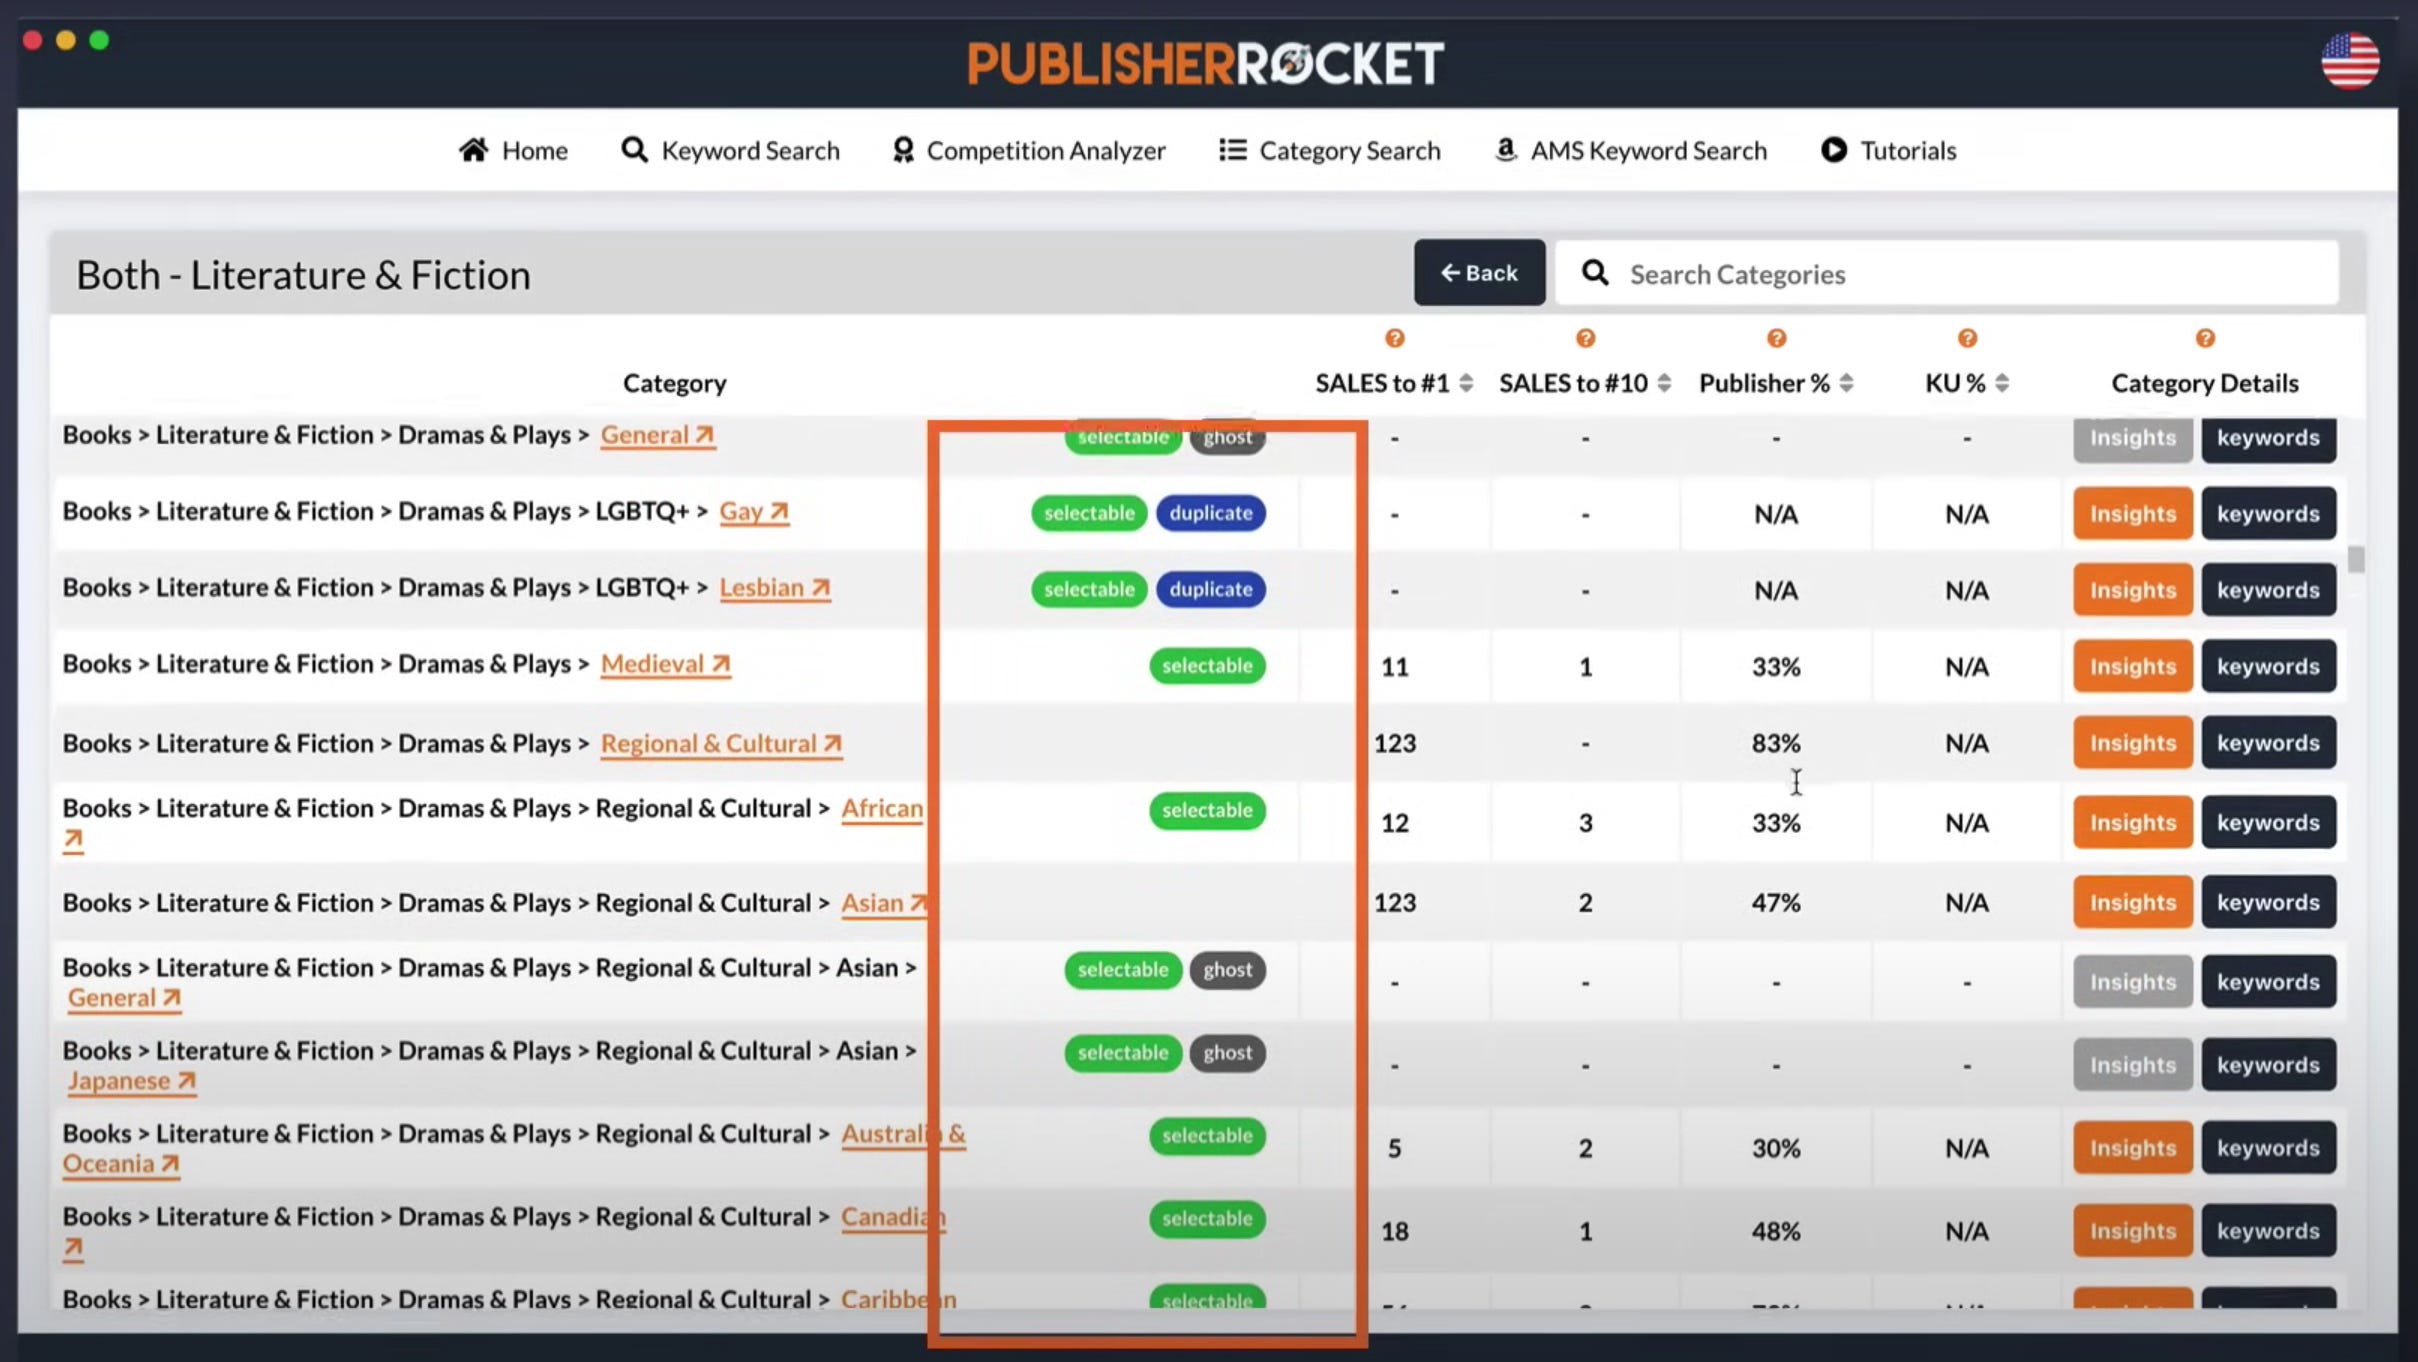Click Insights for the Lesbian row
Image resolution: width=2418 pixels, height=1362 pixels.
pos(2132,590)
